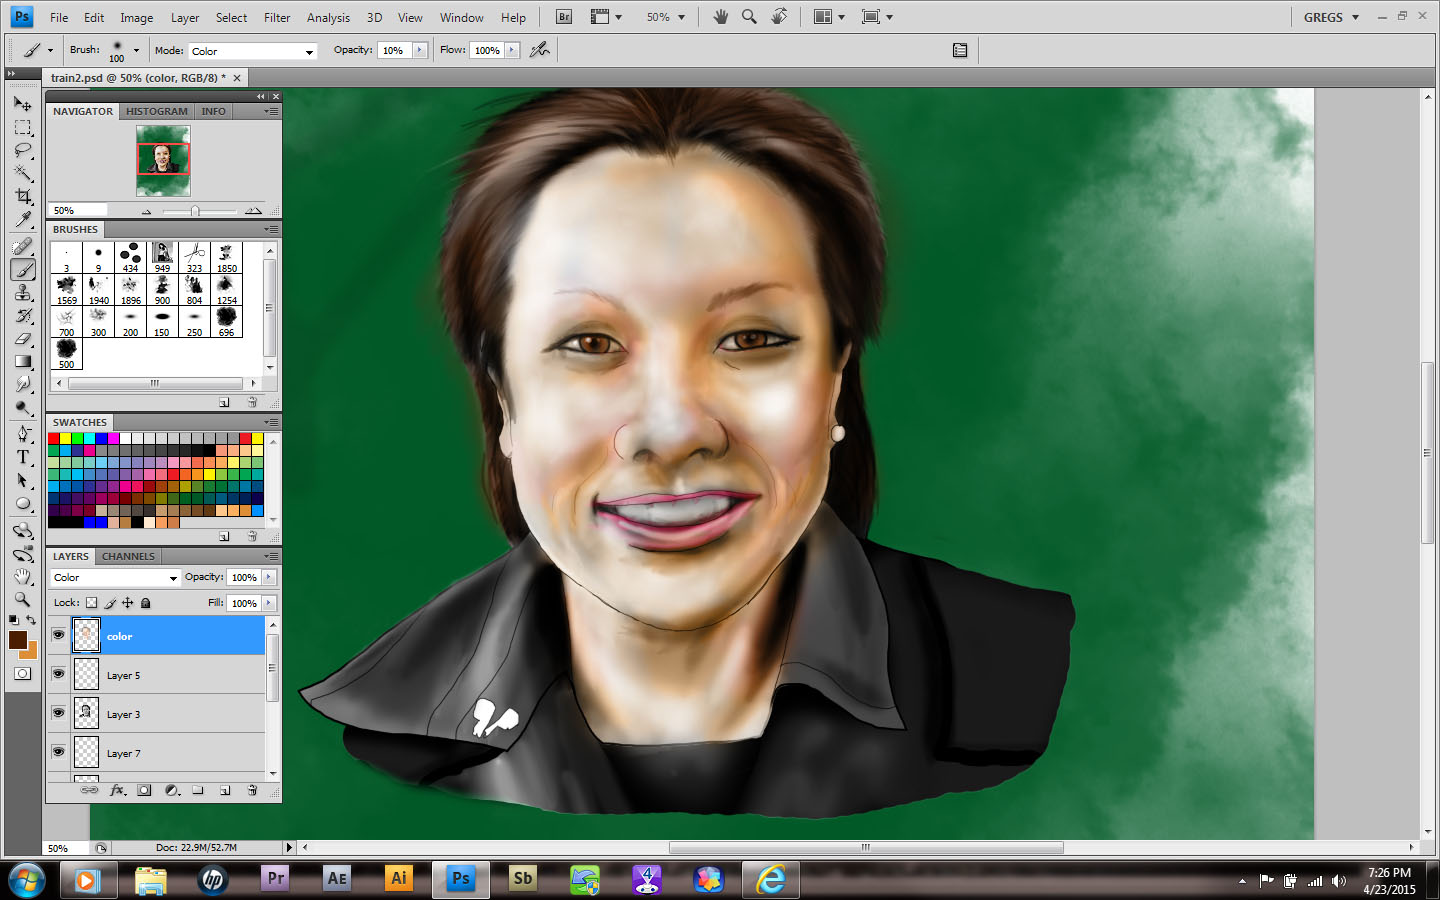This screenshot has width=1440, height=900.
Task: Expand the brush Opacity slider arrow
Action: click(420, 50)
